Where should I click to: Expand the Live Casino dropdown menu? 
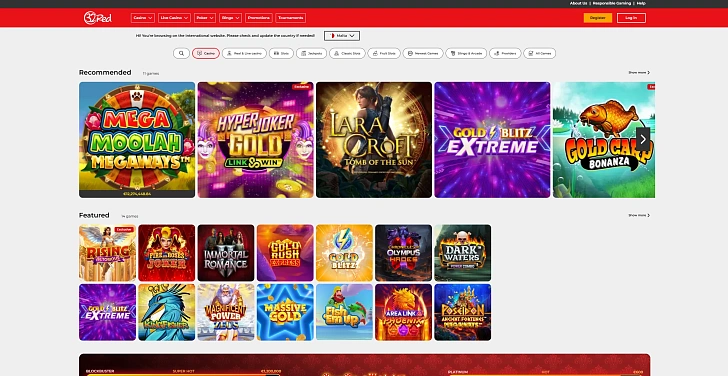(174, 18)
